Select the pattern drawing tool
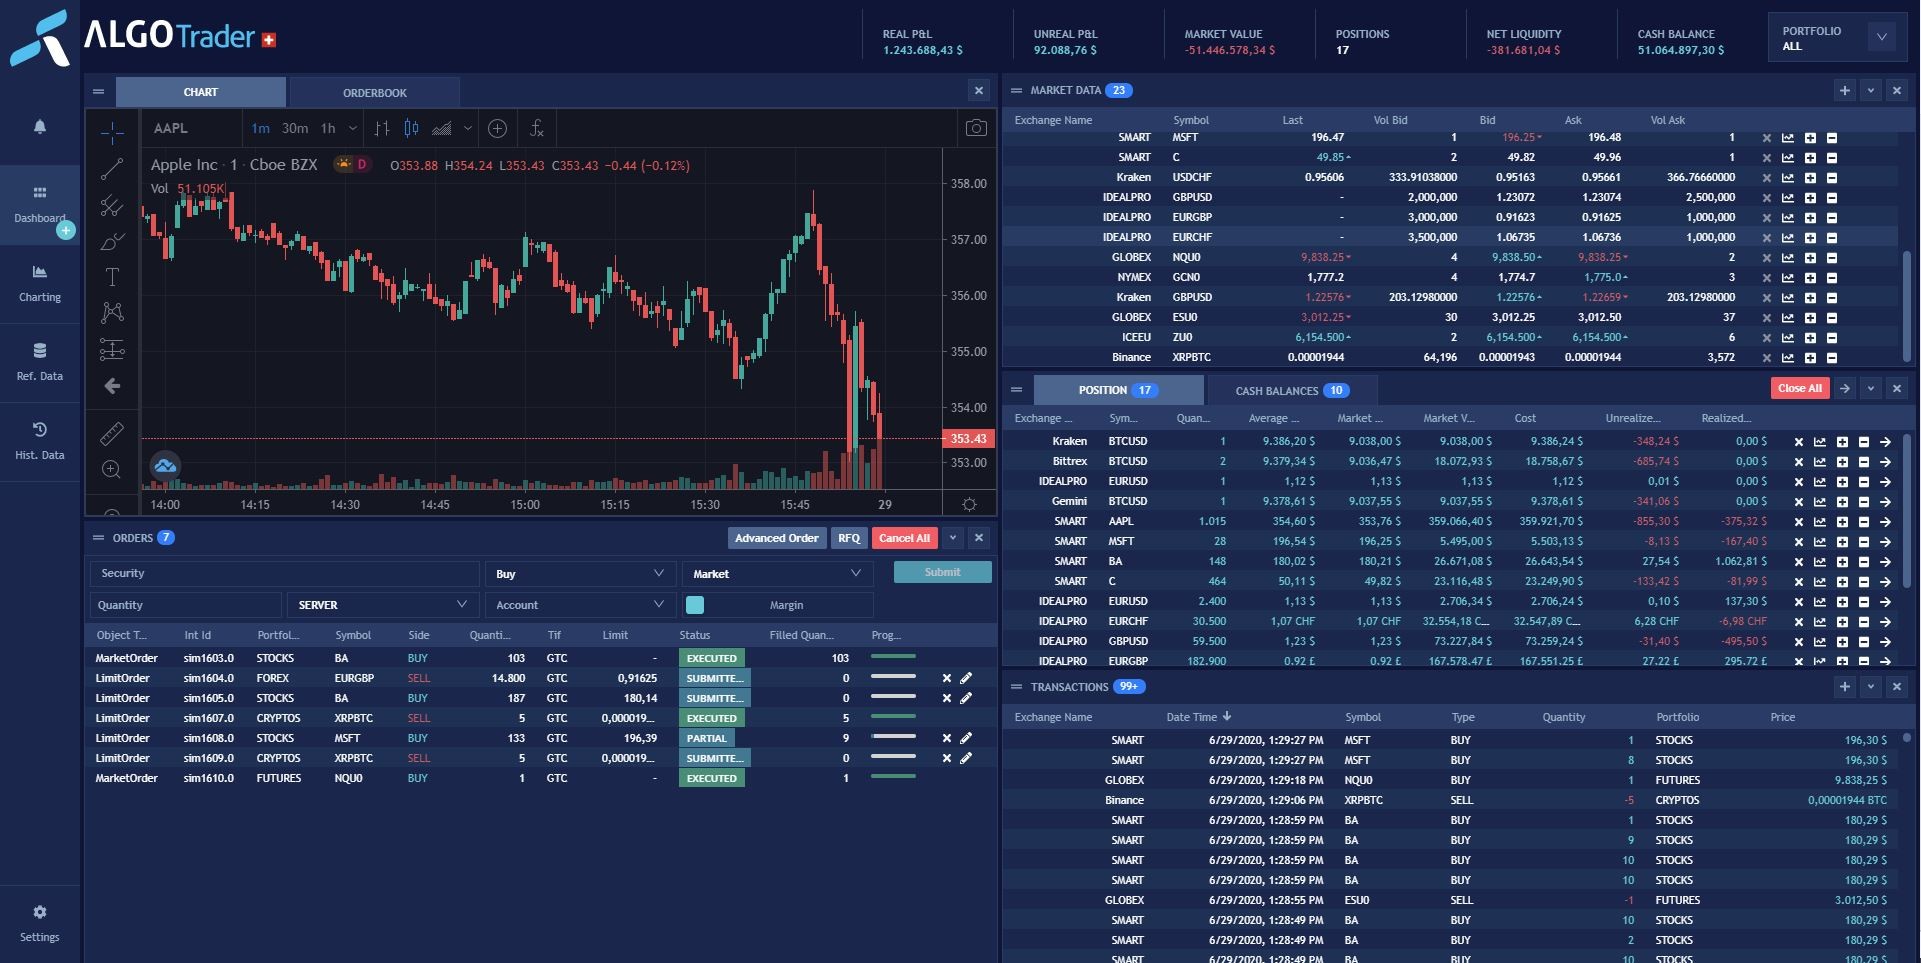 (x=112, y=313)
